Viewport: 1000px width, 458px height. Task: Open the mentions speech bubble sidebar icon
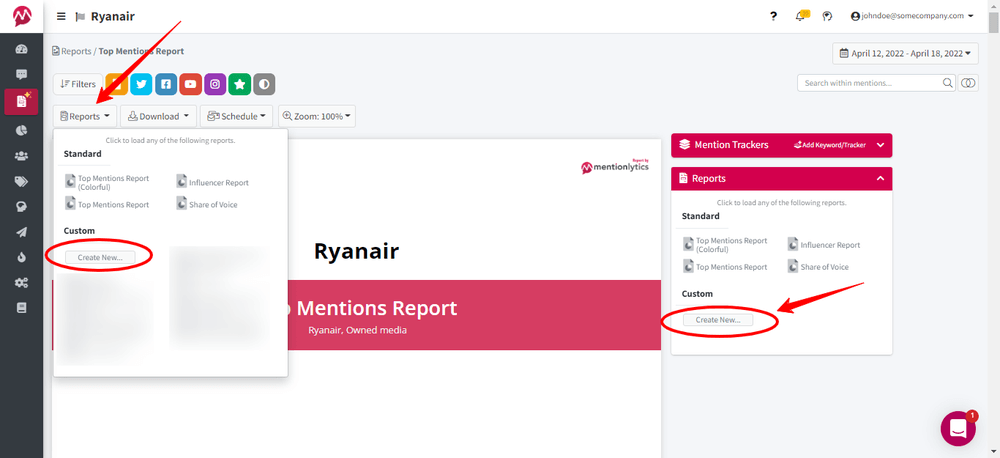click(x=22, y=75)
